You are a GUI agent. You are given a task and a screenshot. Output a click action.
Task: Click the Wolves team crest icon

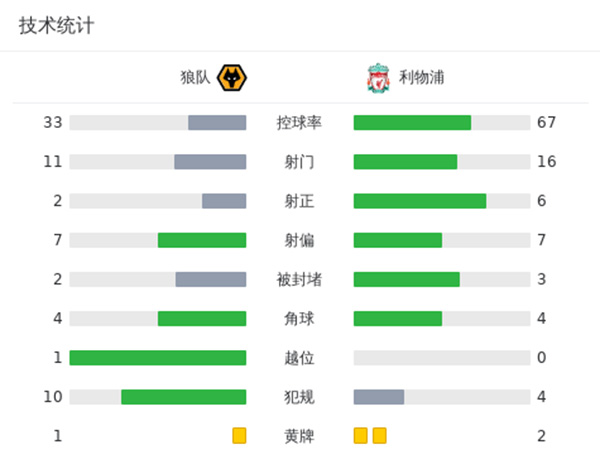click(233, 77)
